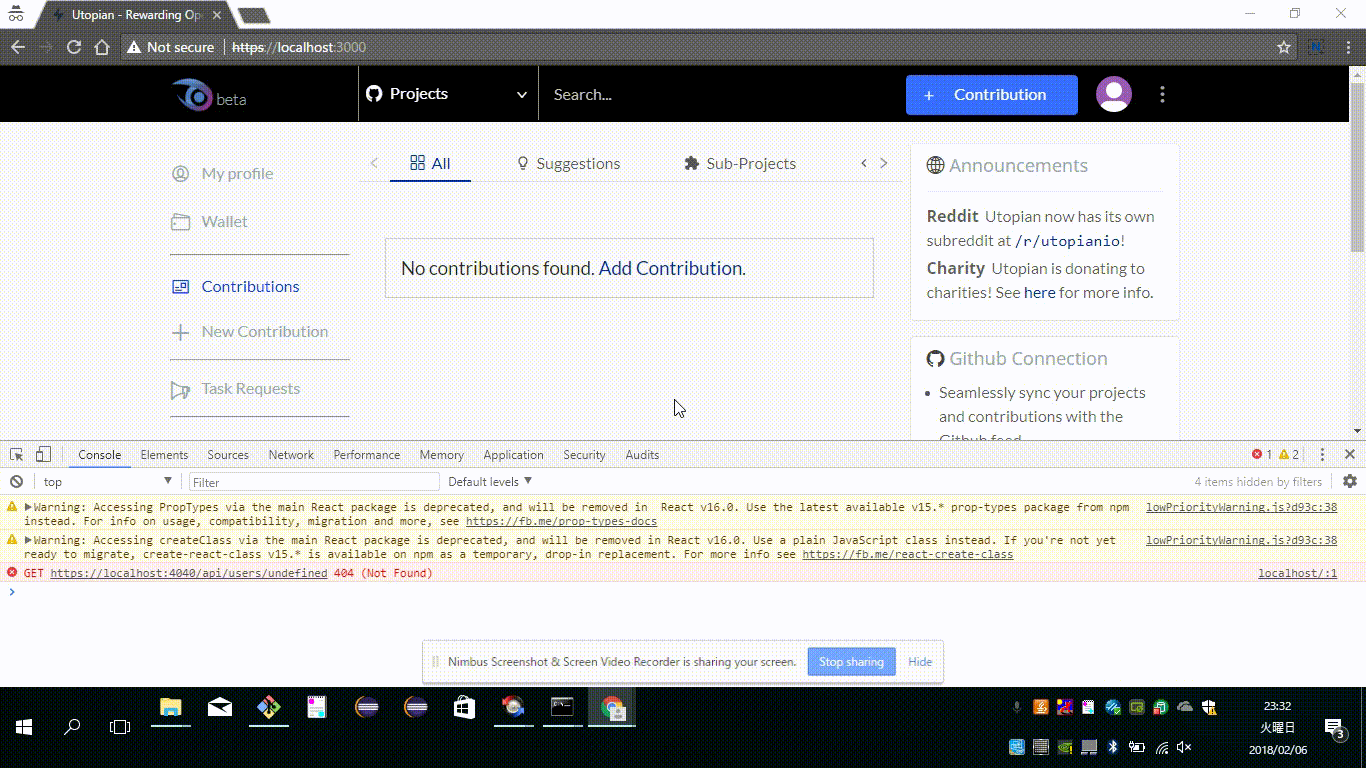The height and width of the screenshot is (768, 1366).
Task: Click the console Filter field
Action: point(314,482)
